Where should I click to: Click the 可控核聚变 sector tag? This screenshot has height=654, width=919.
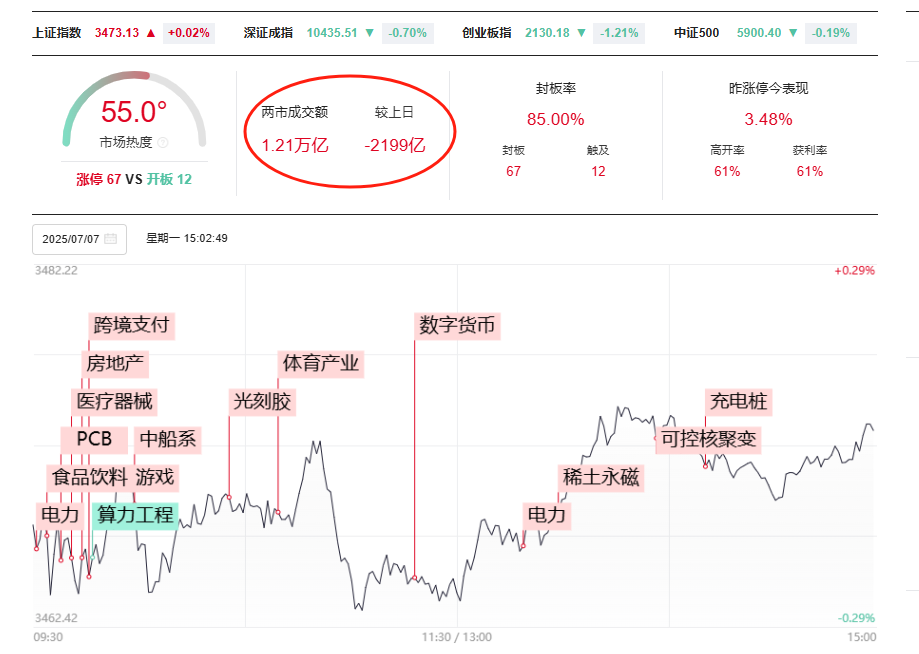pos(709,439)
